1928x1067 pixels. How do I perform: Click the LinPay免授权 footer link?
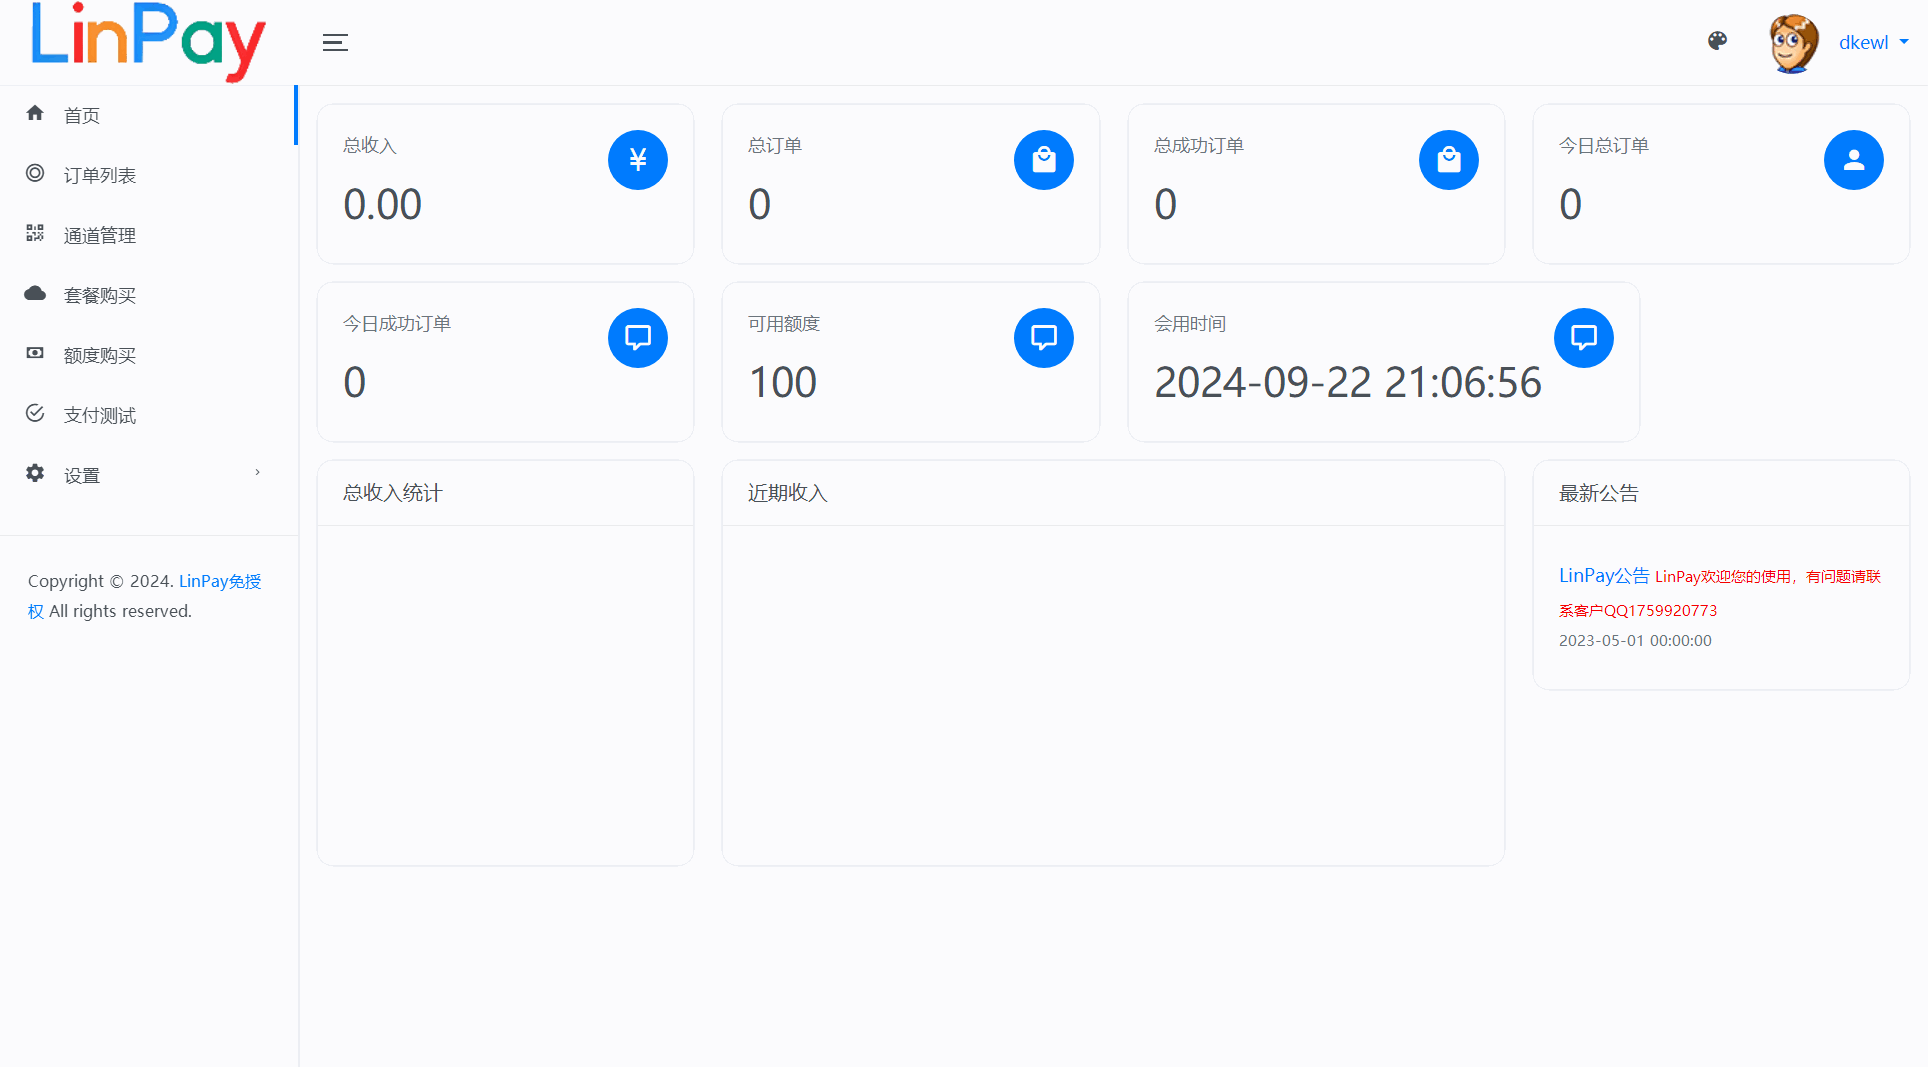(219, 581)
